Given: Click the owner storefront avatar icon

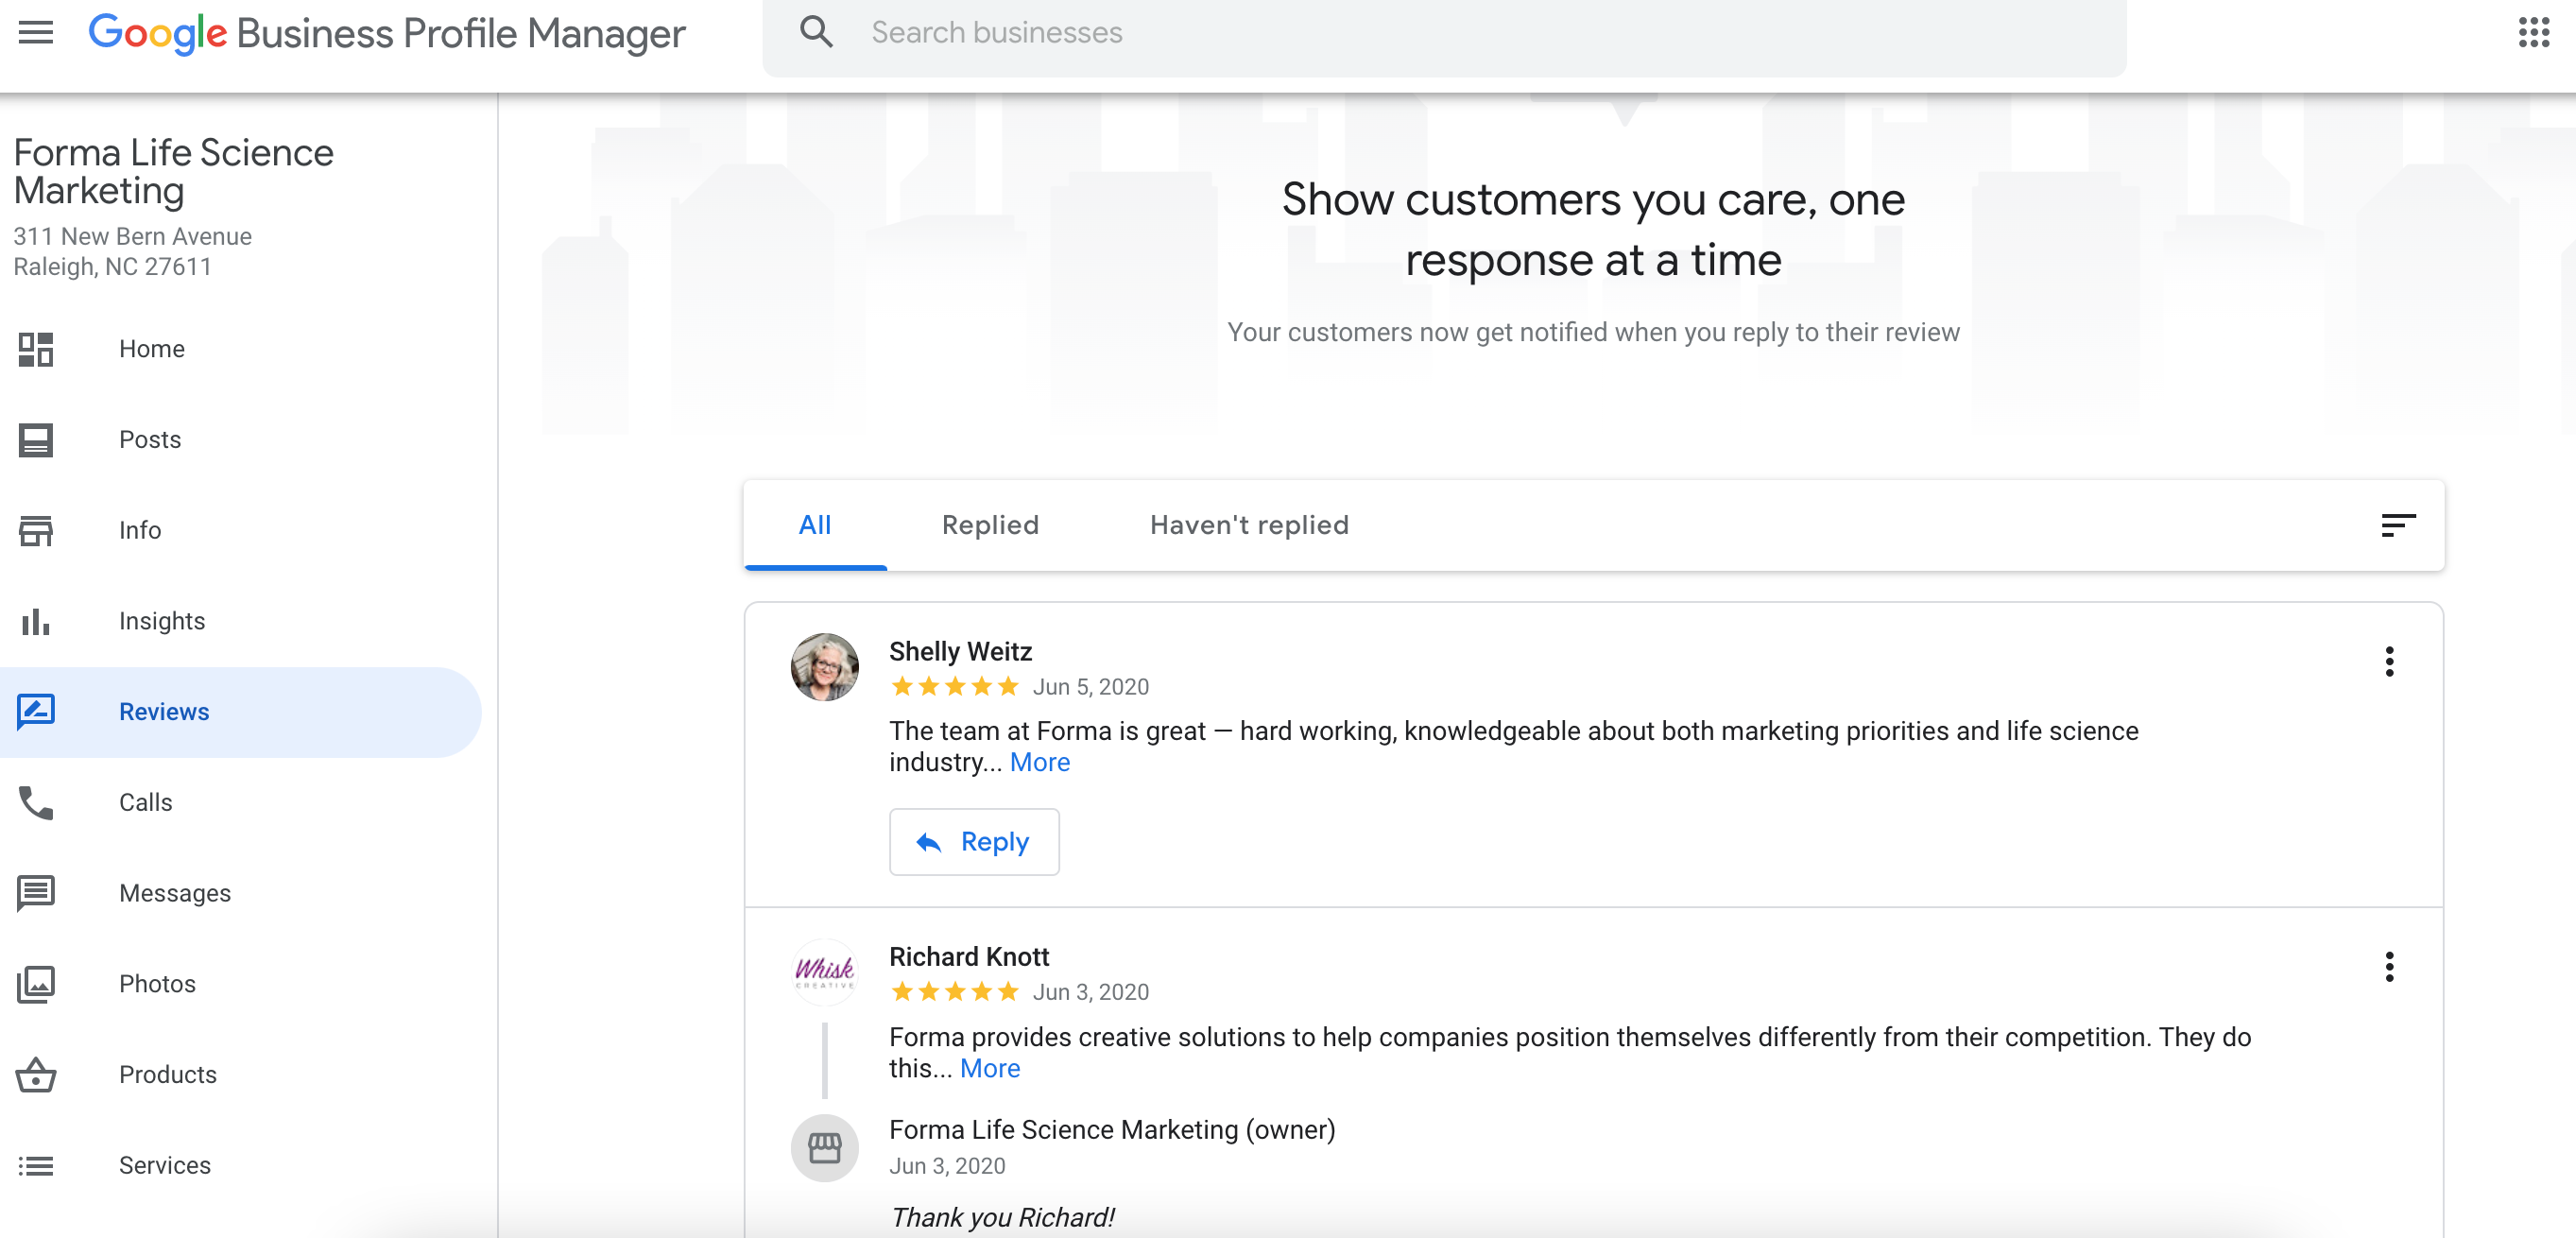Looking at the screenshot, I should coord(824,1148).
